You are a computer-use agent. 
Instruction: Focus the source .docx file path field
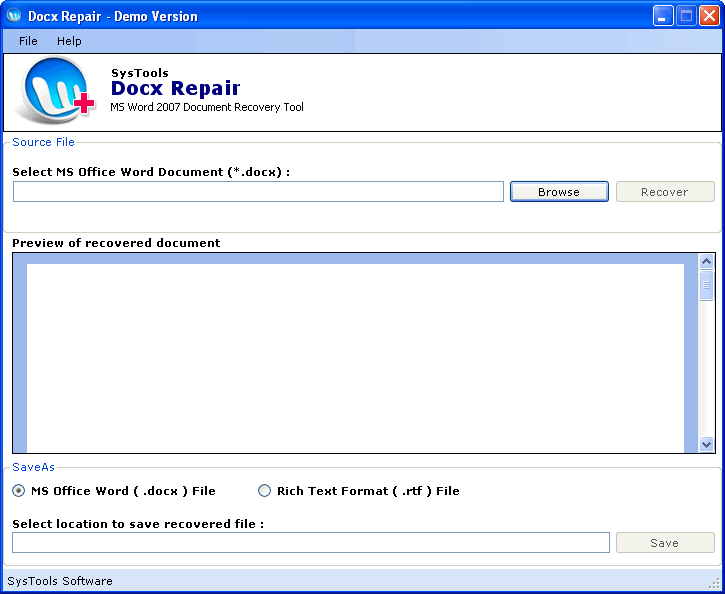coord(258,192)
